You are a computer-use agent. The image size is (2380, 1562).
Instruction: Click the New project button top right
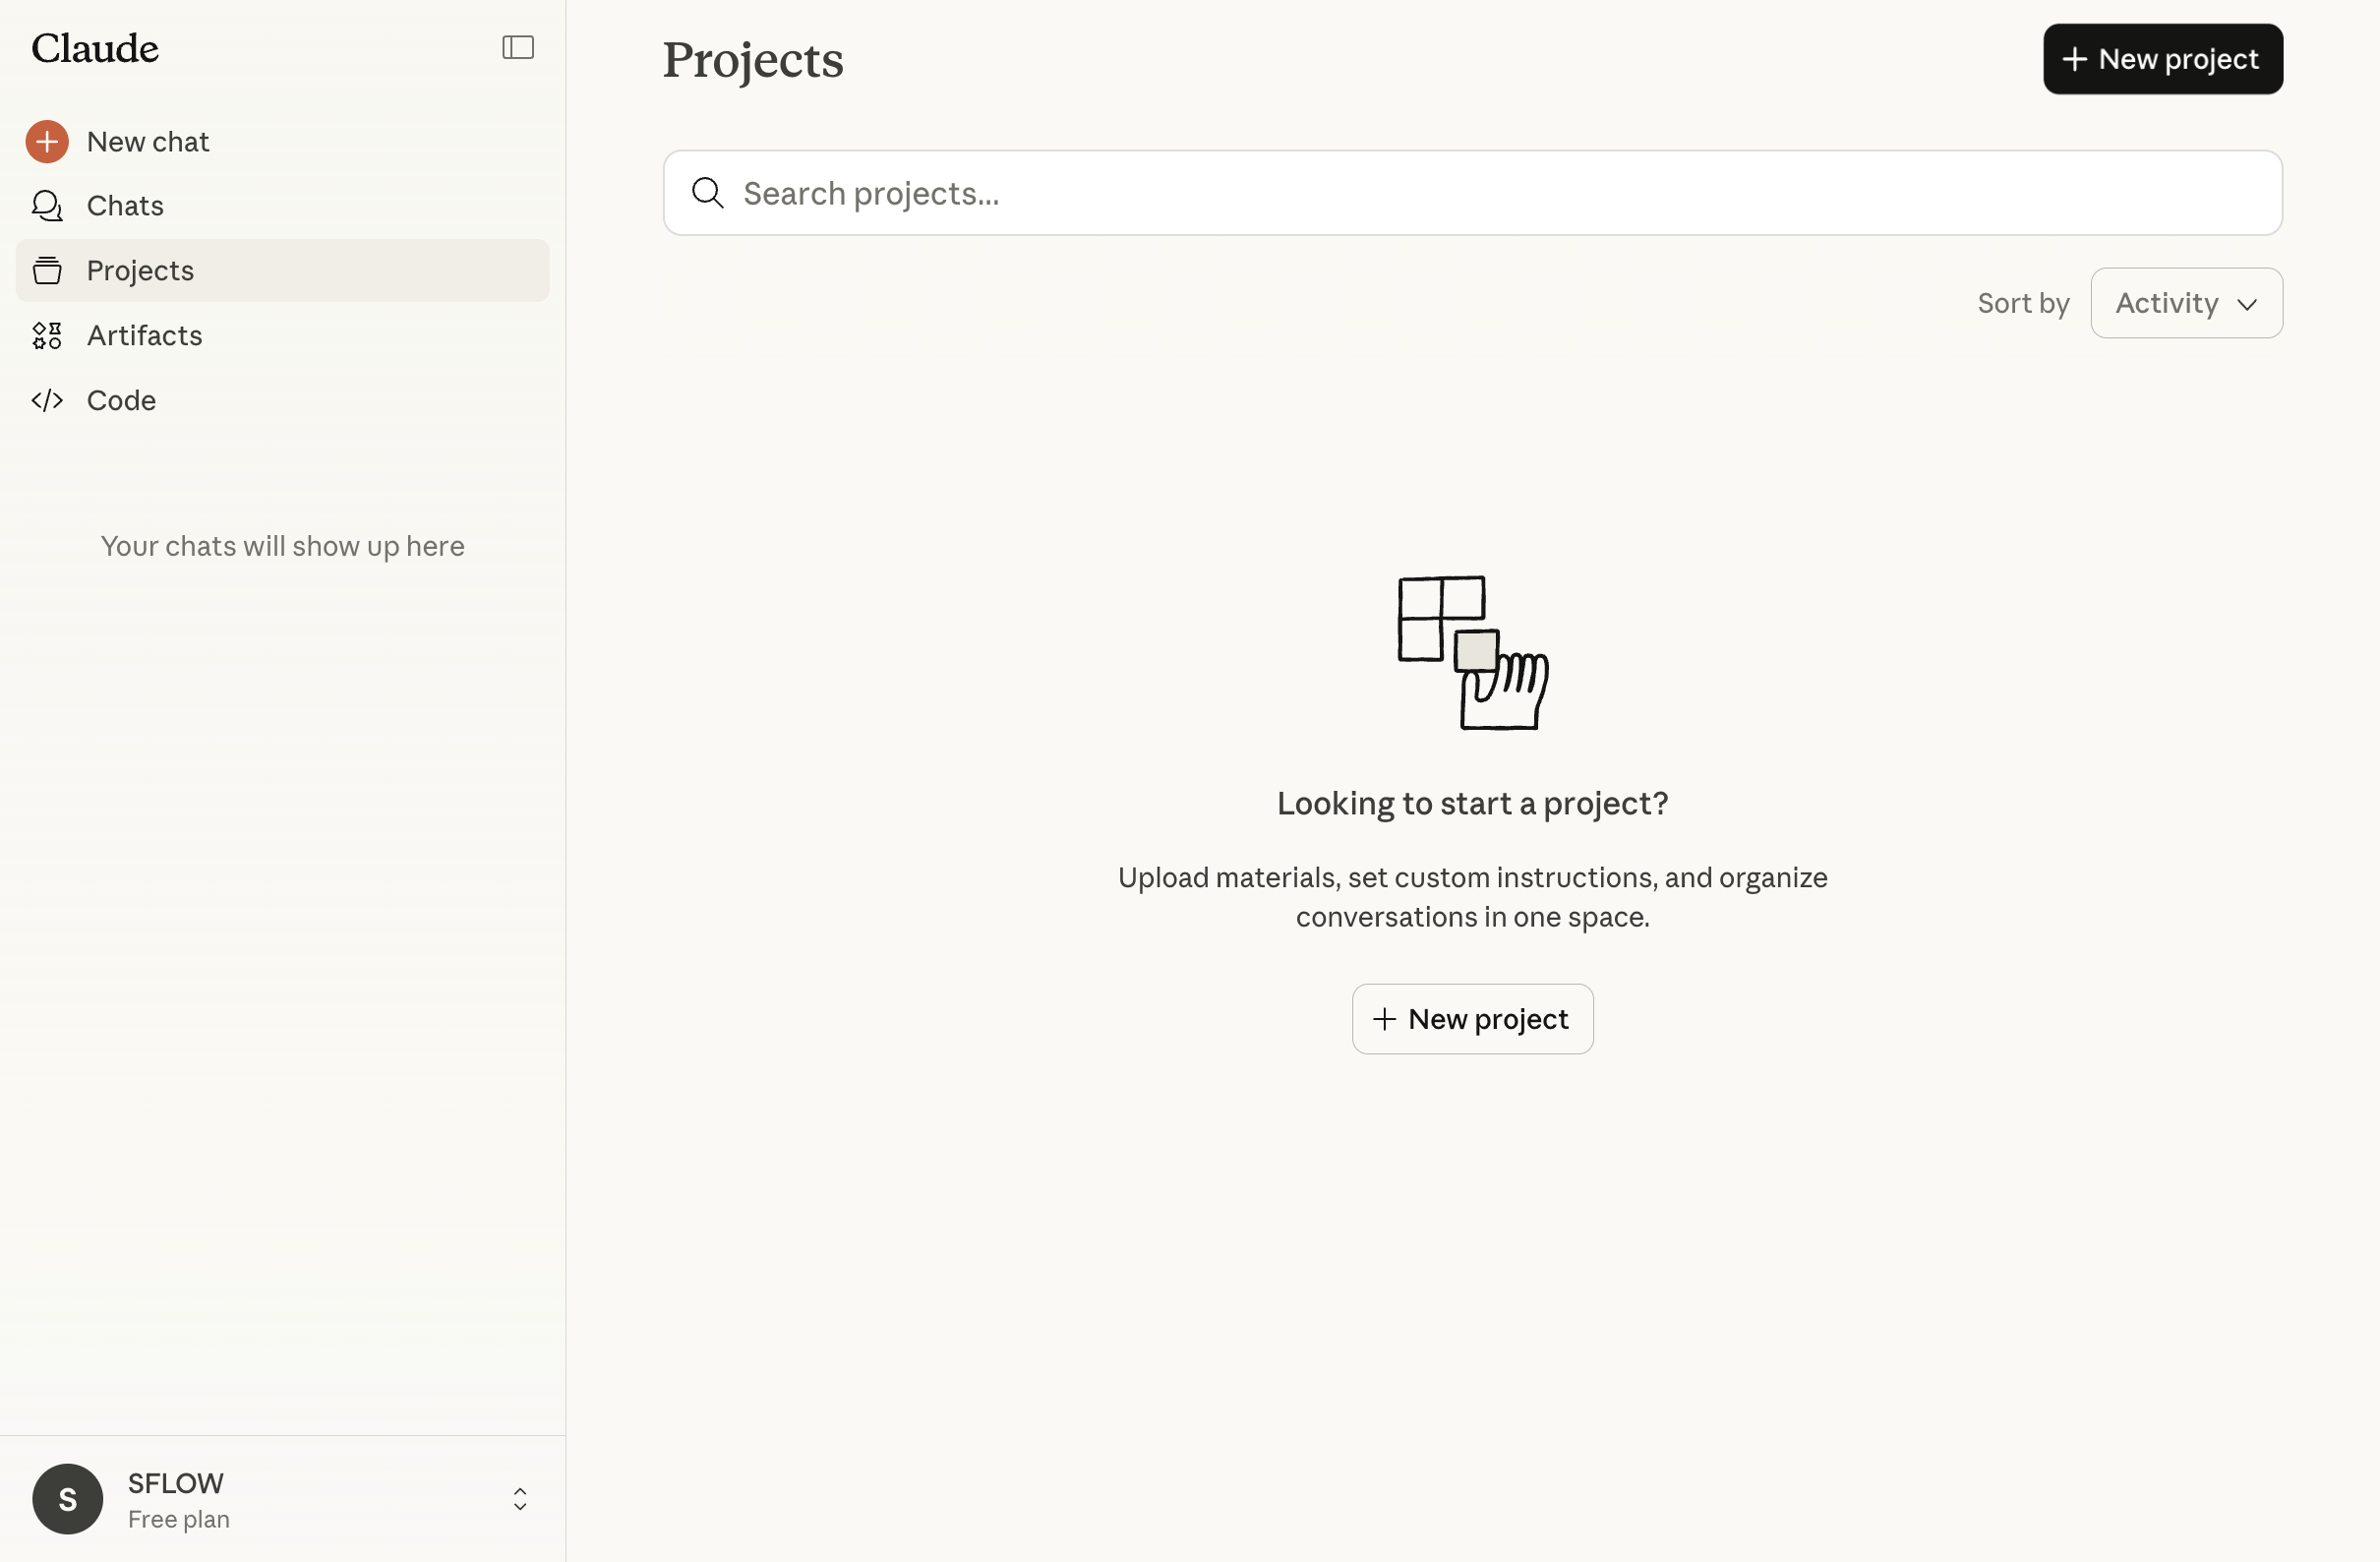2162,59
